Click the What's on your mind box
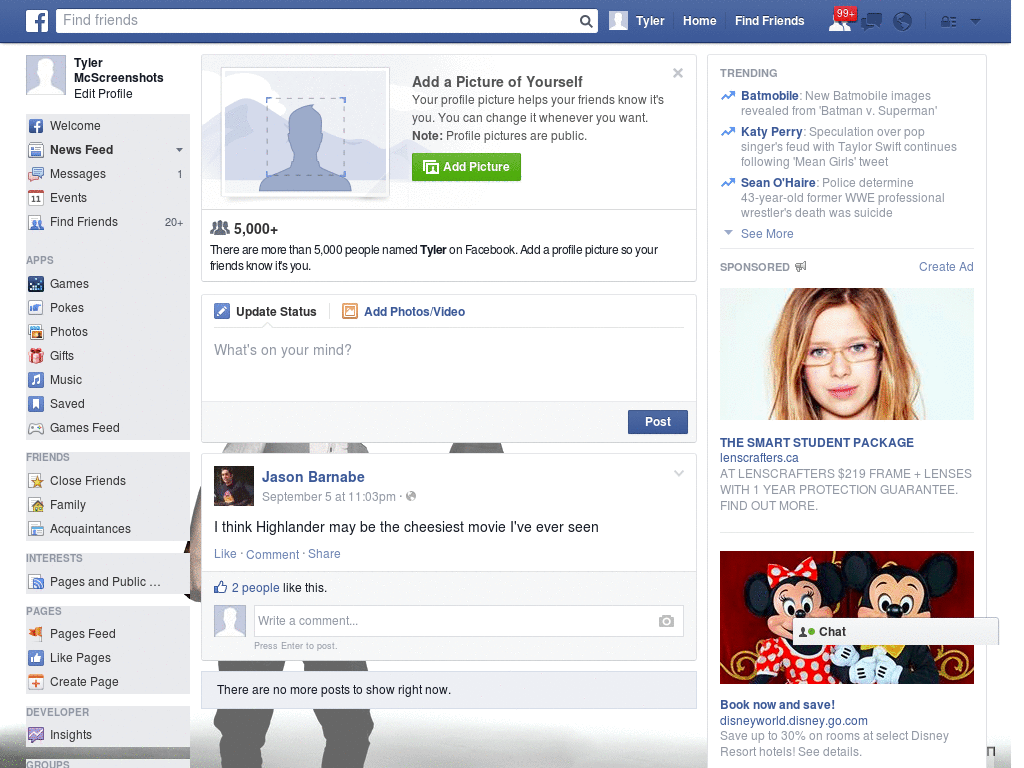The image size is (1024, 768). [x=449, y=366]
